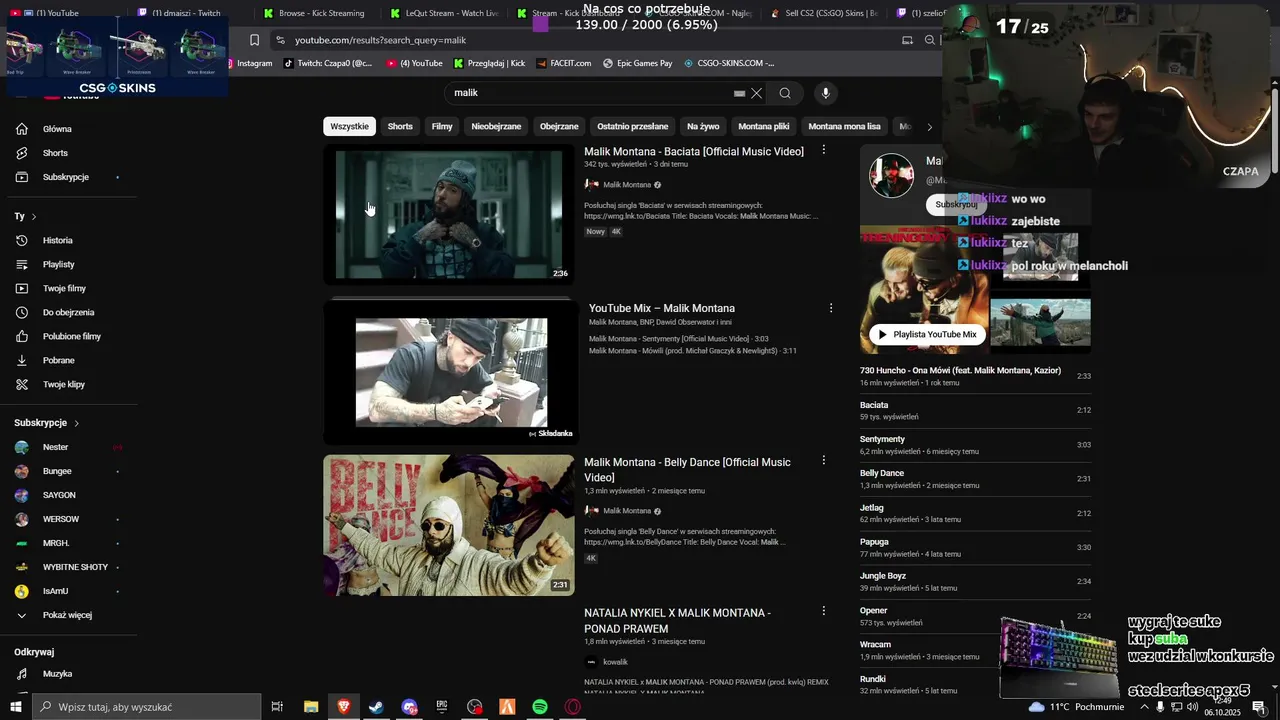Start voice search with the microphone icon
The width and height of the screenshot is (1280, 720).
(825, 93)
